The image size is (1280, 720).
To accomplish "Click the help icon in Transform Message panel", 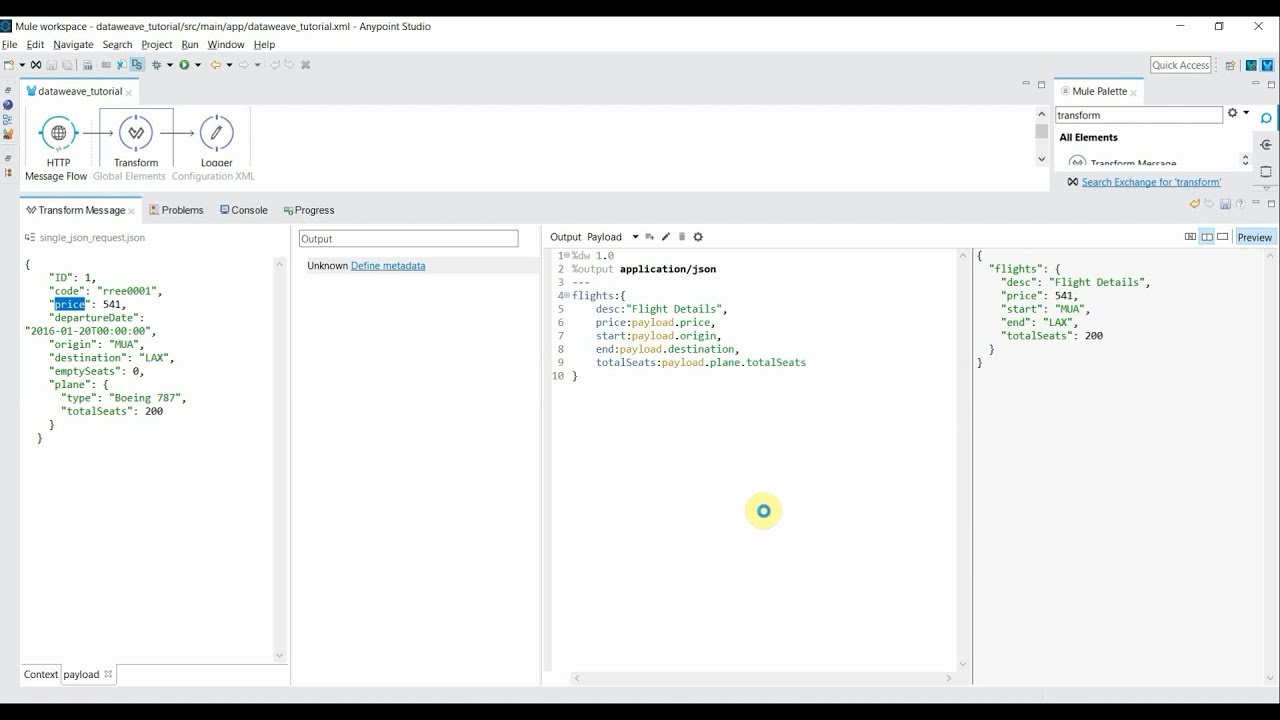I will (1240, 204).
